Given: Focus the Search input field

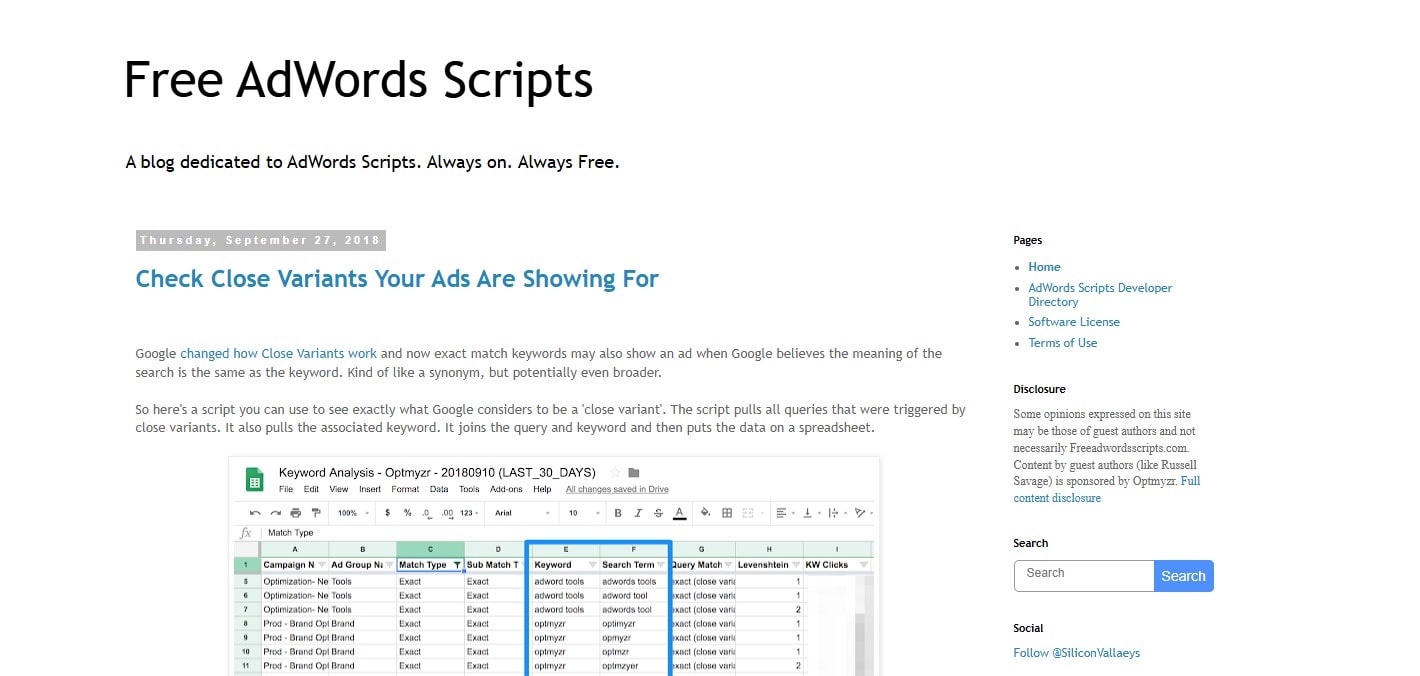Looking at the screenshot, I should [x=1084, y=576].
